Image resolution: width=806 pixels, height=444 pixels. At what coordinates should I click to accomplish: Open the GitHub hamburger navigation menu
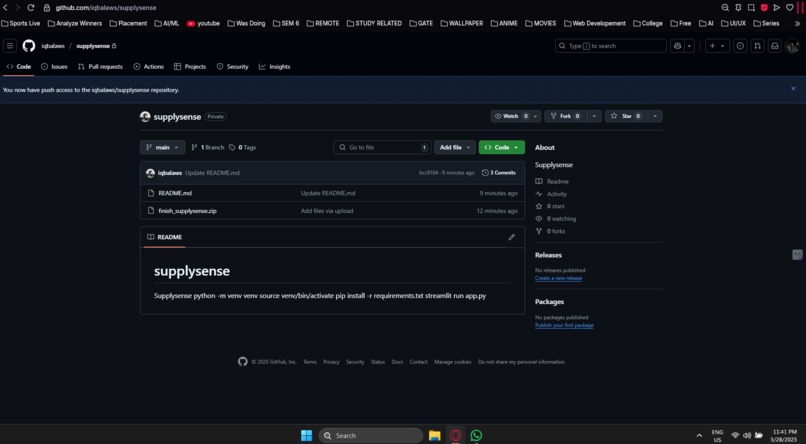click(10, 46)
